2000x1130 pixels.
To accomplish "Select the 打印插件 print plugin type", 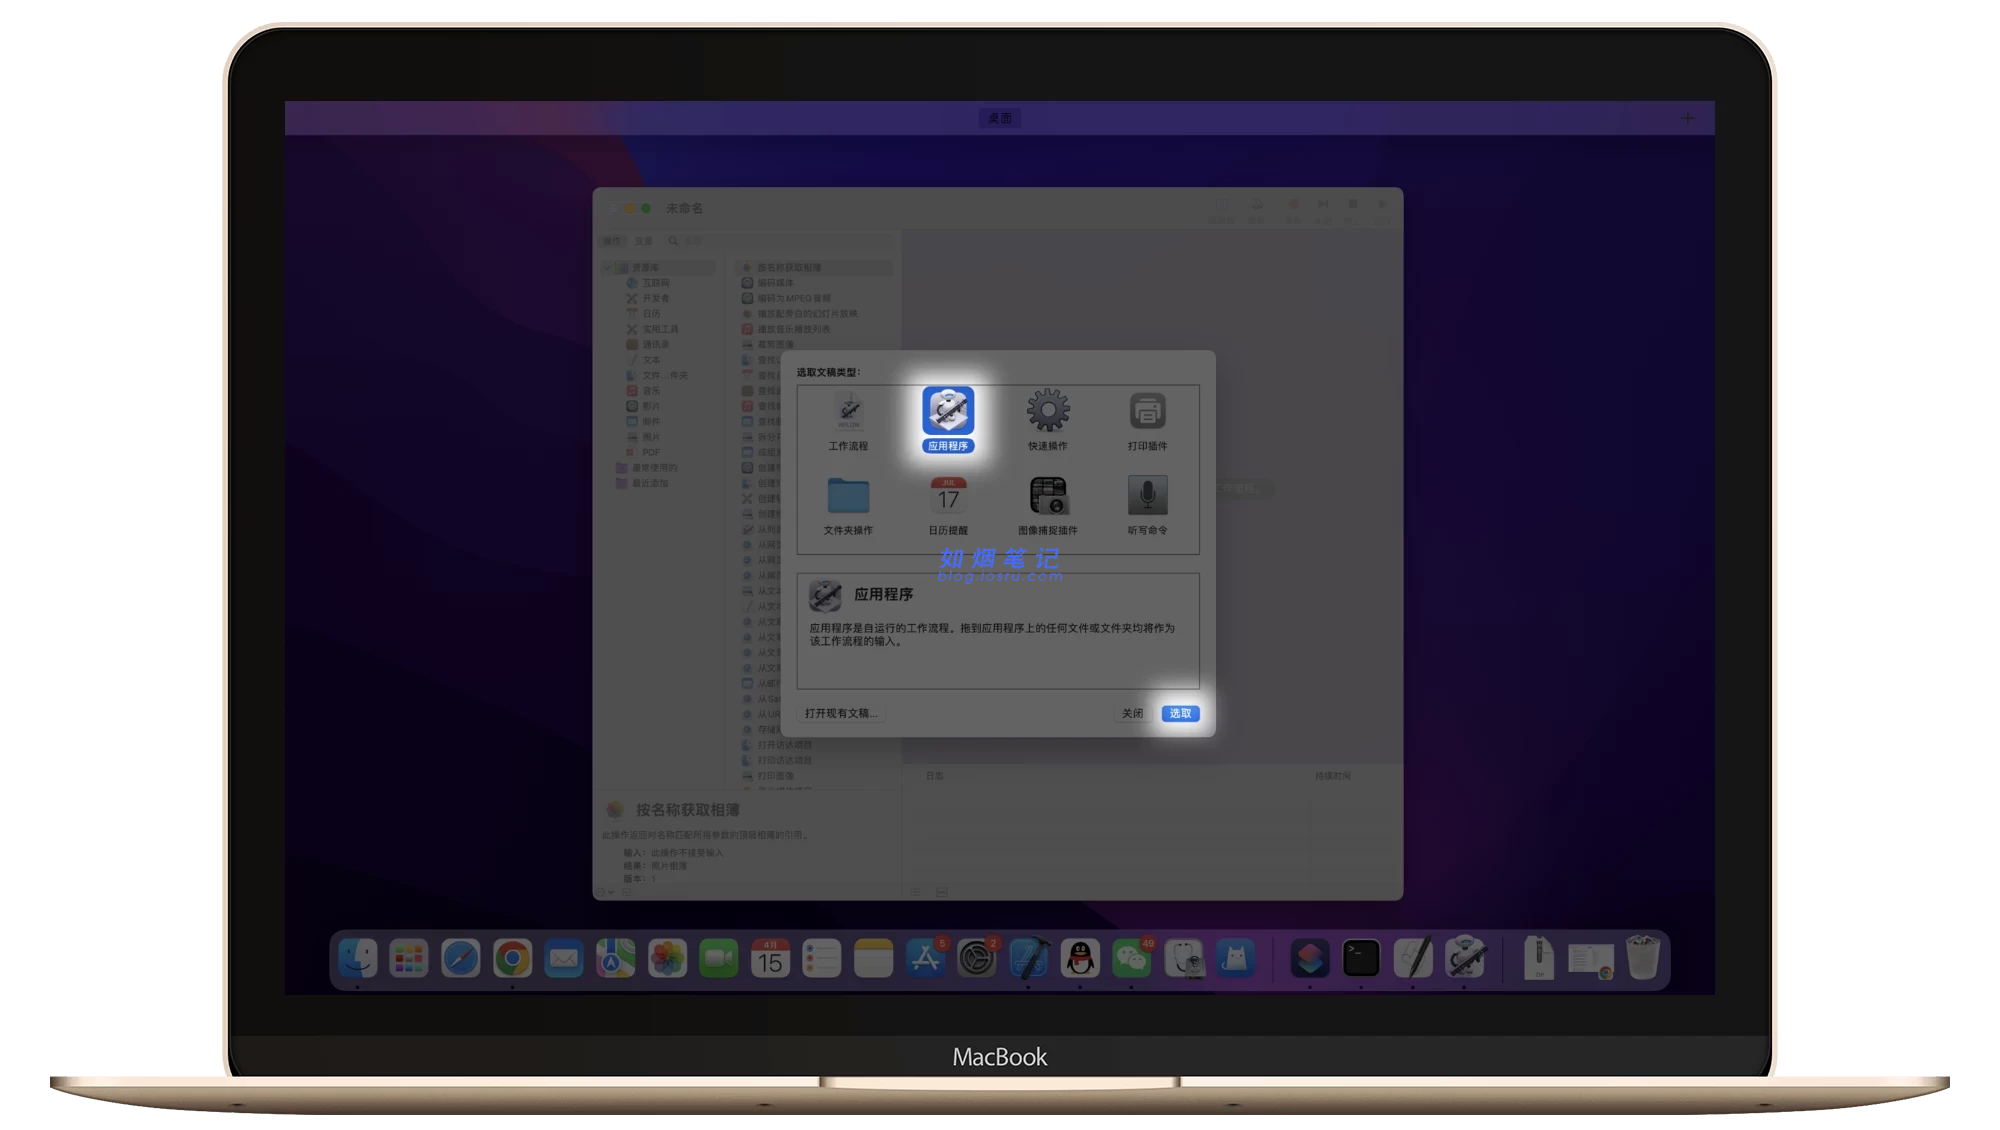I will click(x=1147, y=420).
